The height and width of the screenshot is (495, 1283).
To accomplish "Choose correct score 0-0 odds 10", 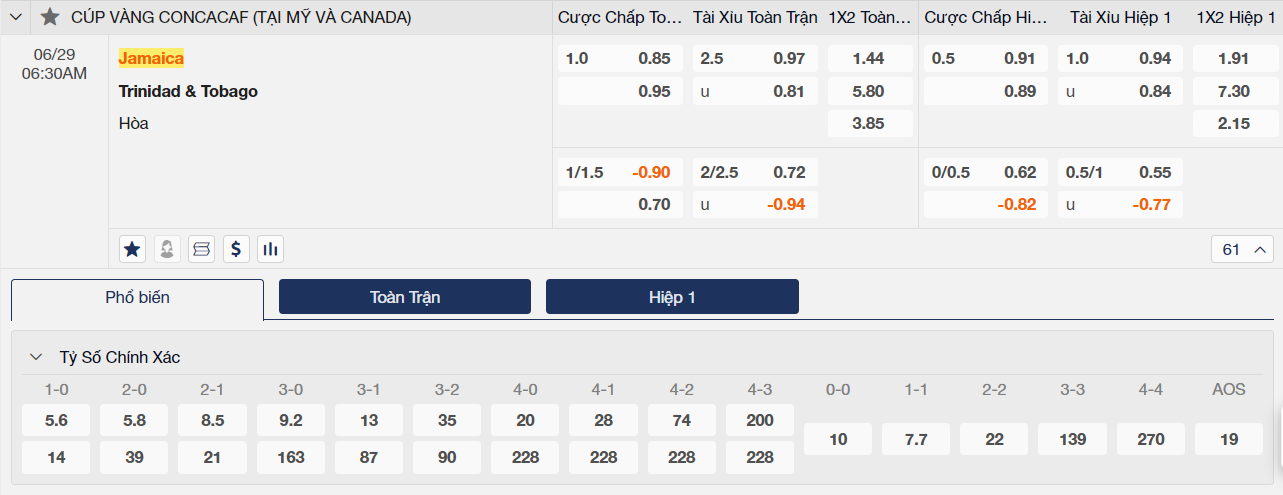I will 838,439.
